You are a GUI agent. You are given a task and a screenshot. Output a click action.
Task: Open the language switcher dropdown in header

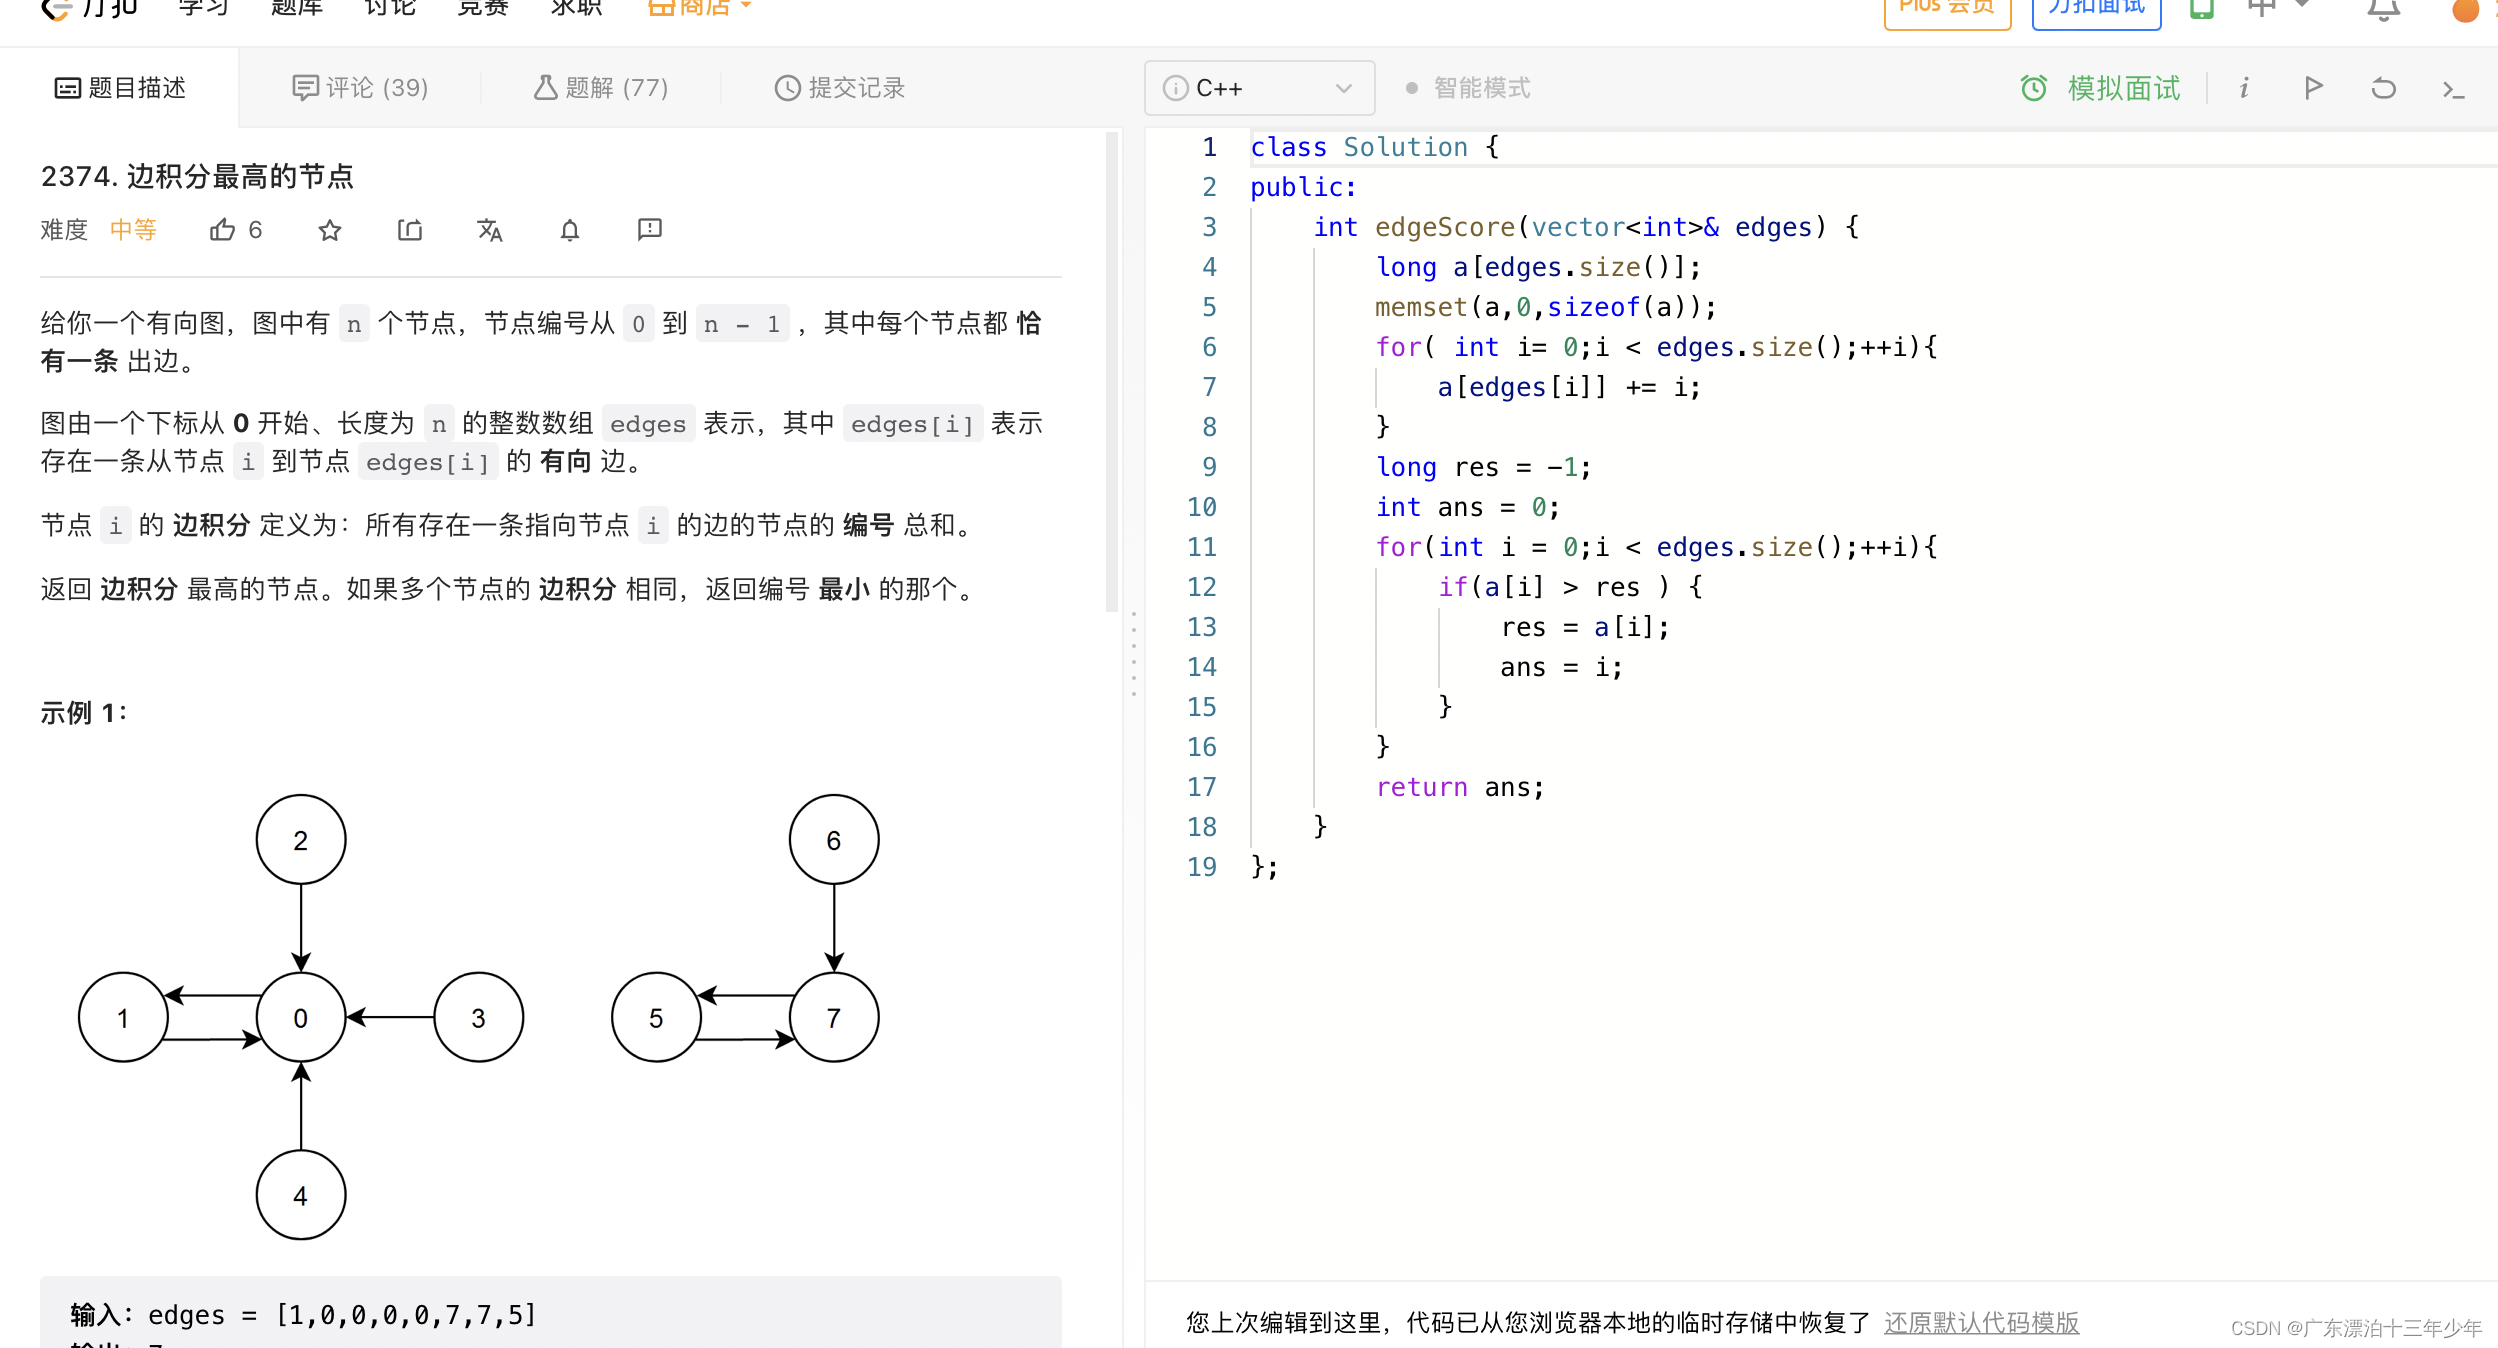point(2279,7)
